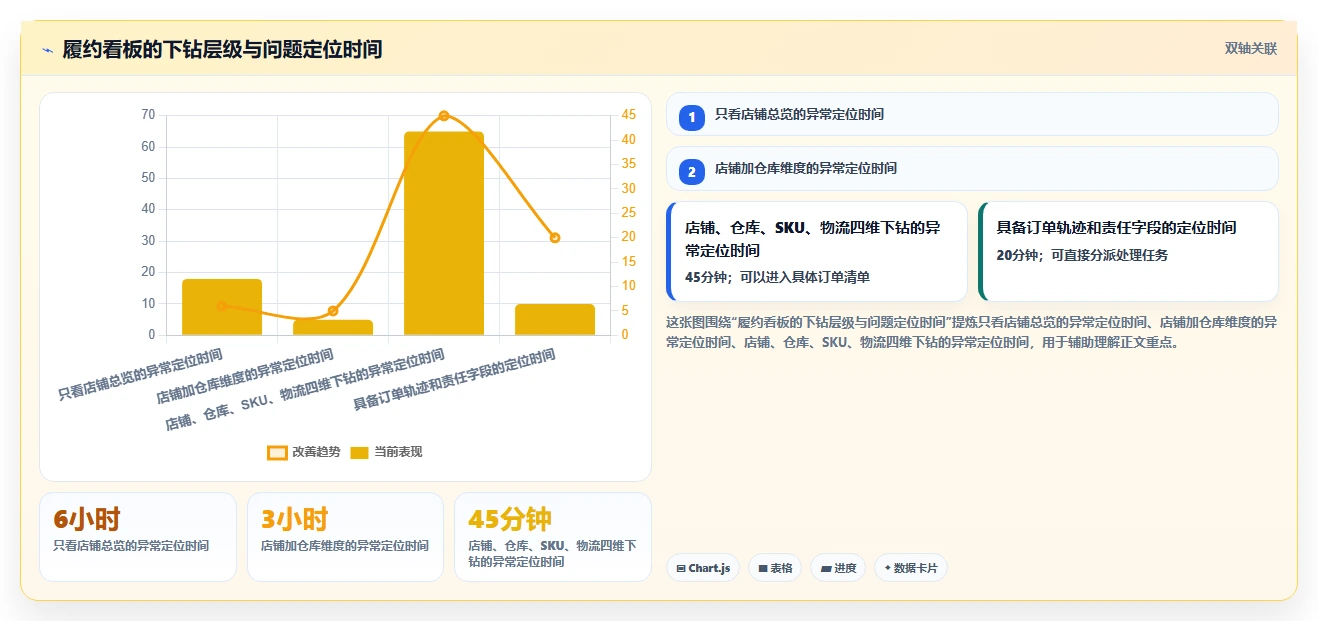Click right axis value 45
Image resolution: width=1318 pixels, height=621 pixels.
[x=628, y=115]
